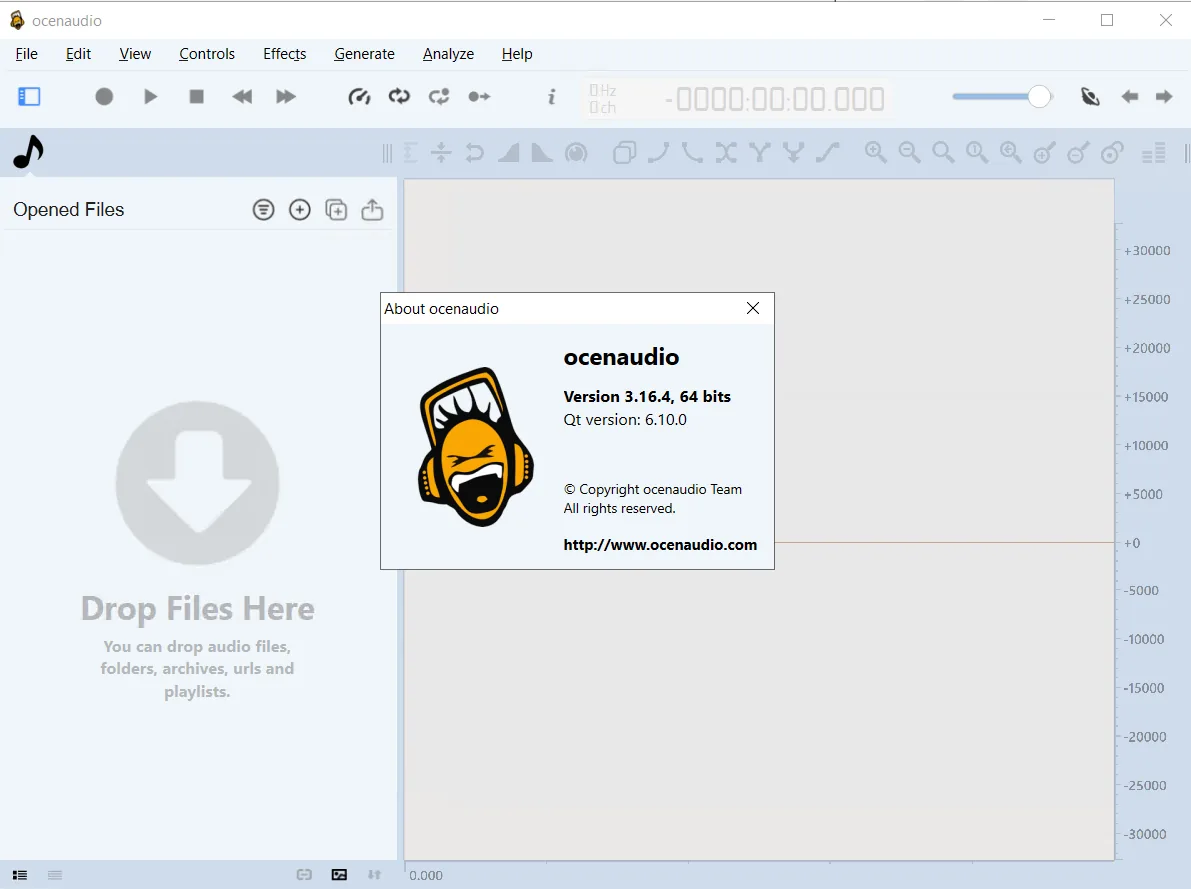
Task: Click the Stop button
Action: [197, 96]
